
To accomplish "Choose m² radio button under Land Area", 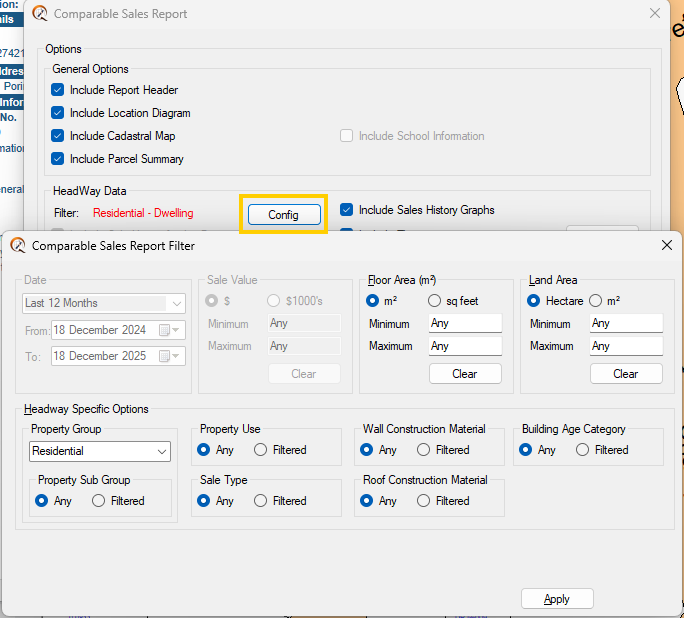I will click(596, 301).
